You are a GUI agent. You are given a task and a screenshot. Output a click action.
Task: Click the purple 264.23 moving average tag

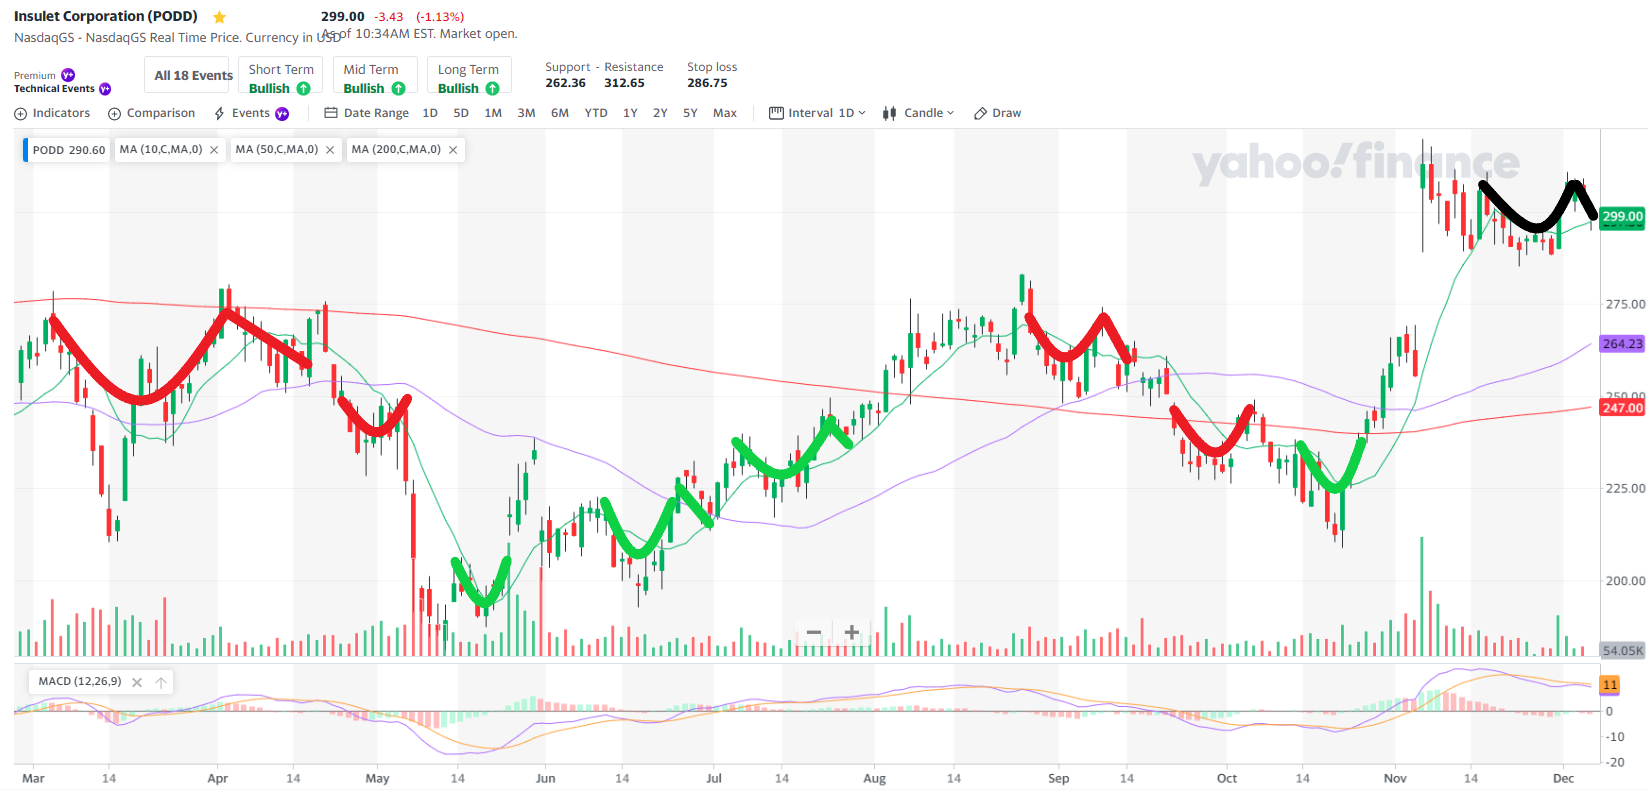click(x=1622, y=344)
